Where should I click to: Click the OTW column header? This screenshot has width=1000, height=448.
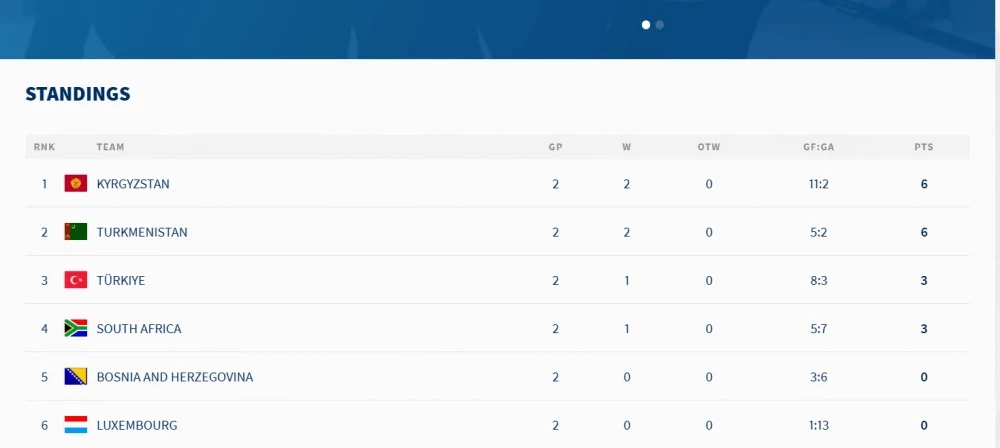click(709, 147)
